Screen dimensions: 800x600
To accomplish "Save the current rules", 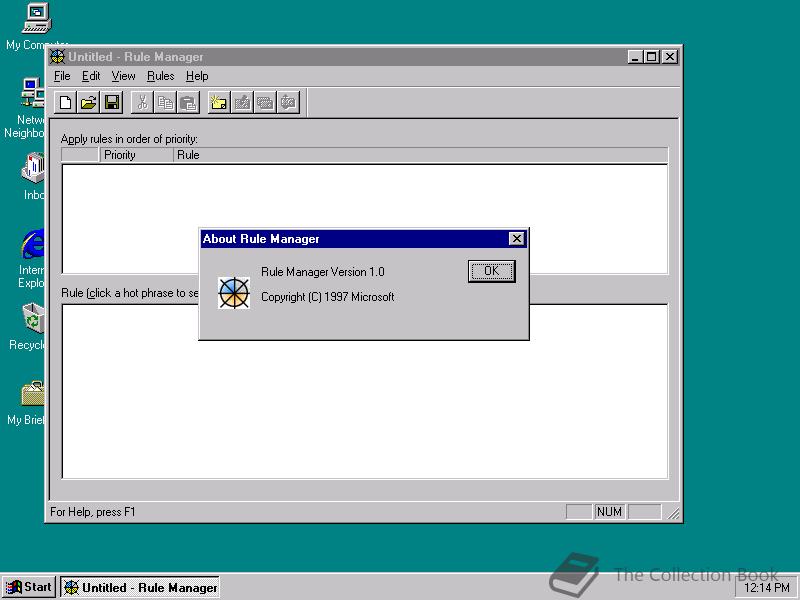I will [x=112, y=101].
